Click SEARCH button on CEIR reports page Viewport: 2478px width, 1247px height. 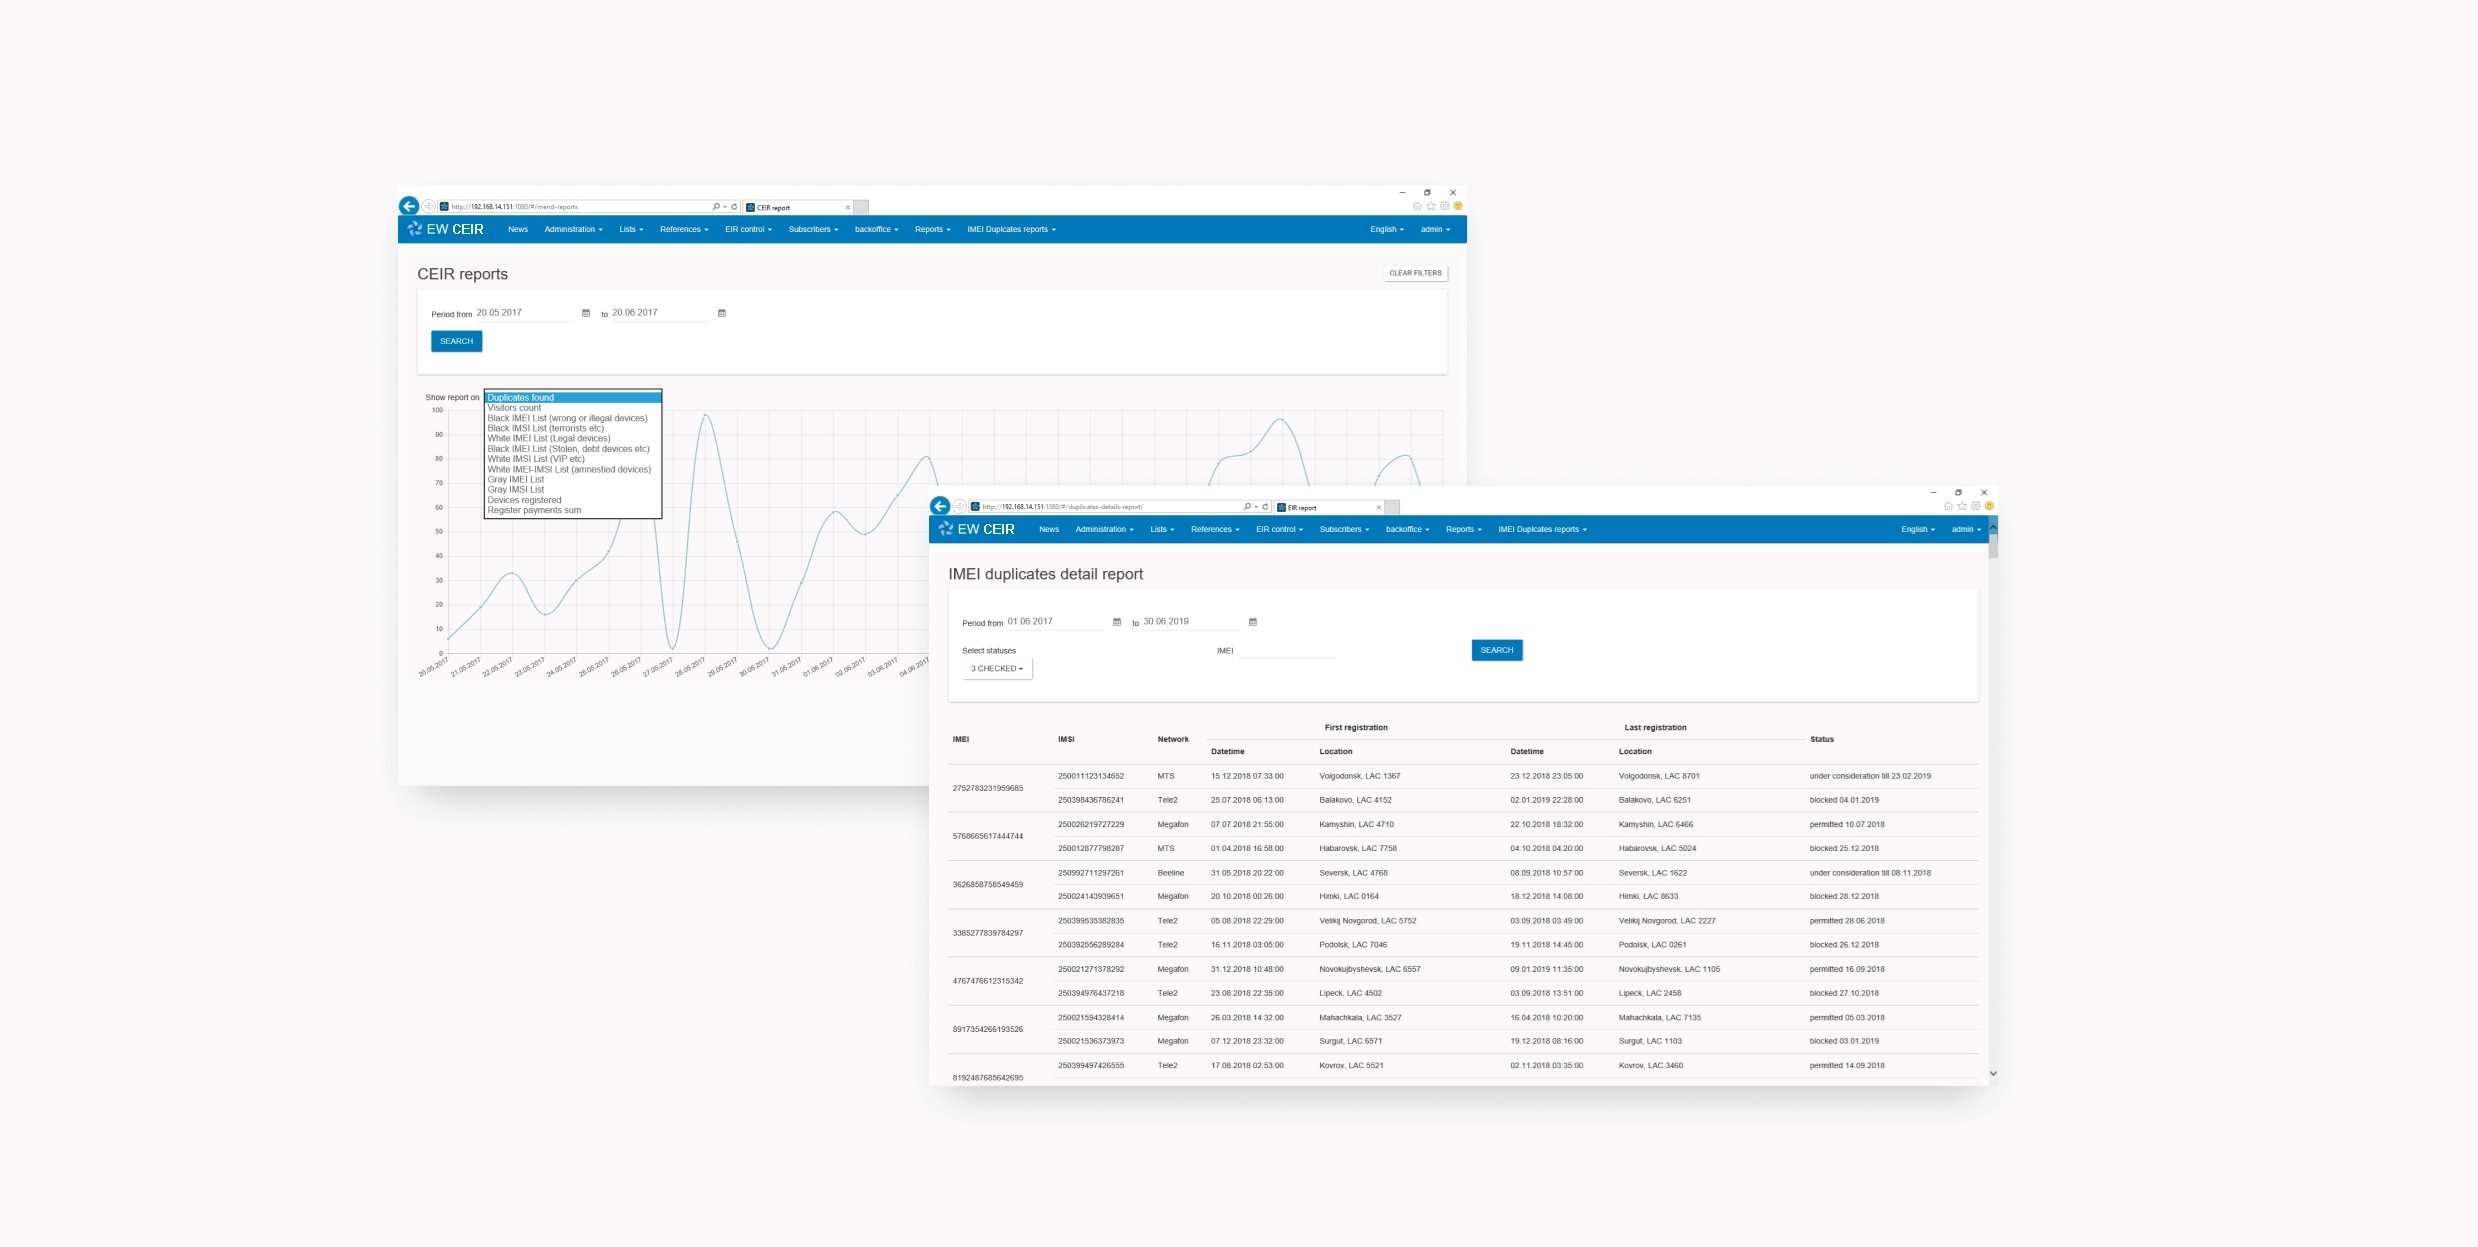456,341
